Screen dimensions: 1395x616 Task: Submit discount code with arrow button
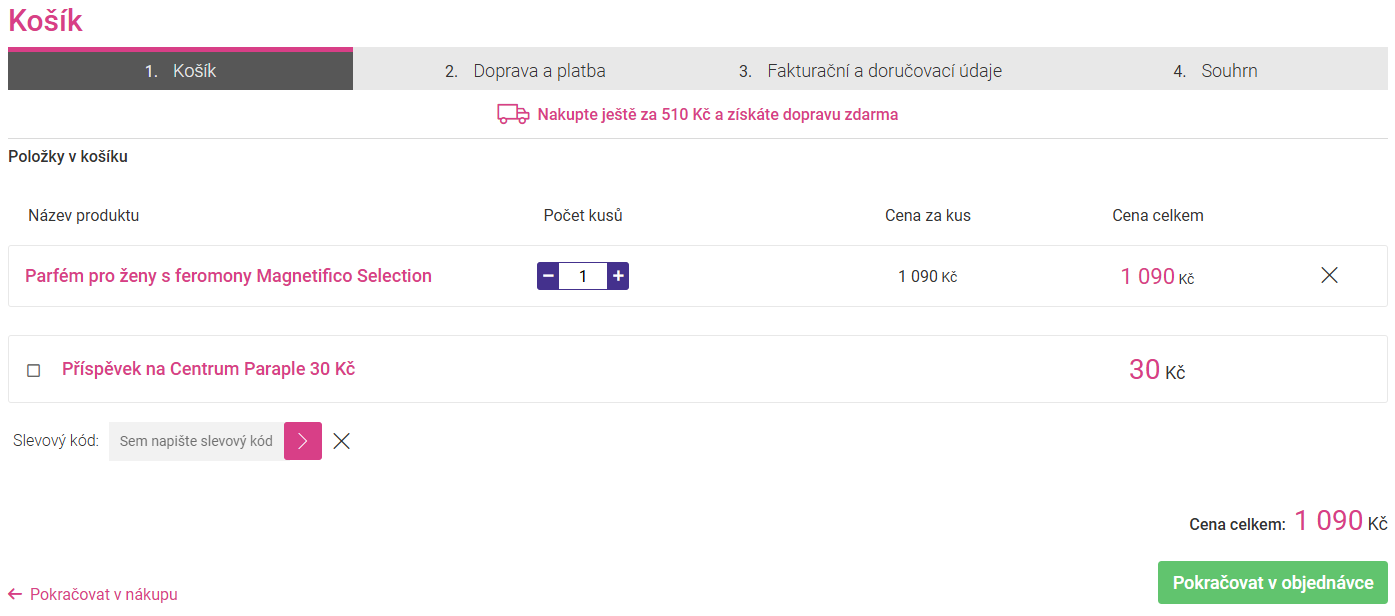tap(303, 441)
